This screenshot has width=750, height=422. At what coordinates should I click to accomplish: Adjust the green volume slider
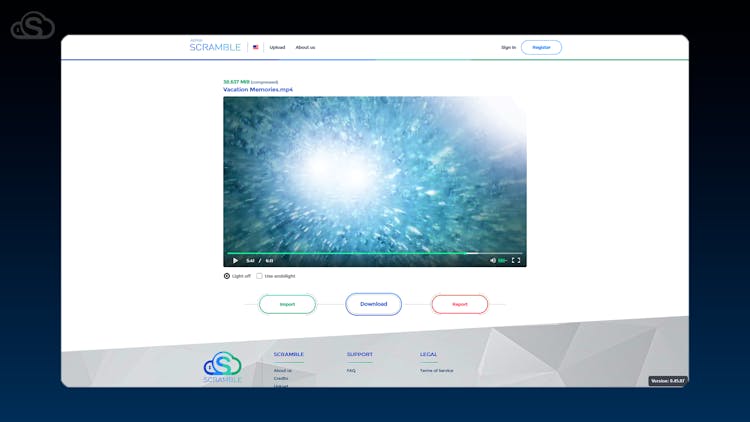503,260
